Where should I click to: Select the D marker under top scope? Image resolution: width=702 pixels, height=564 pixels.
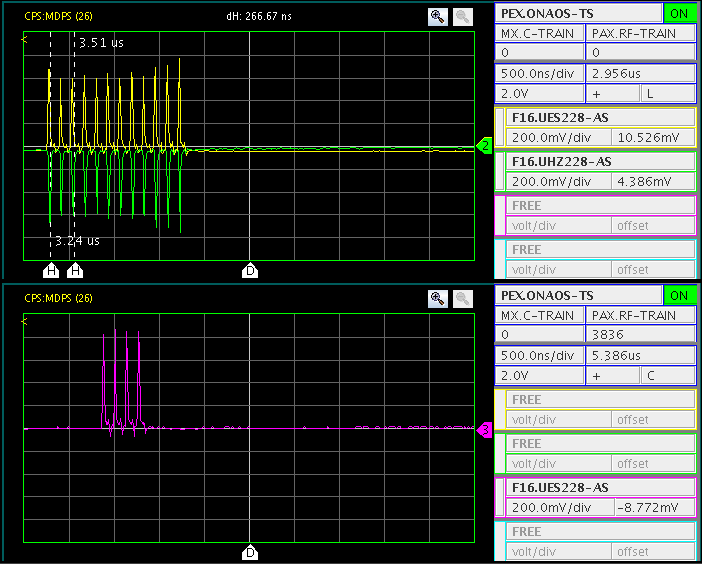point(250,271)
